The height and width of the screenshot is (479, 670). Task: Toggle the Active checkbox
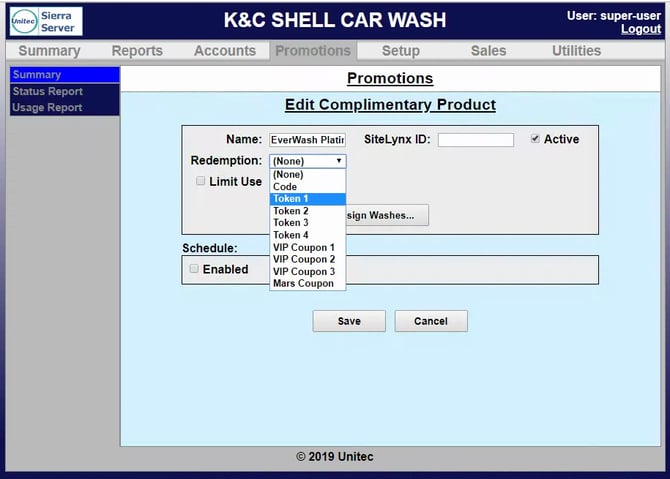[536, 139]
